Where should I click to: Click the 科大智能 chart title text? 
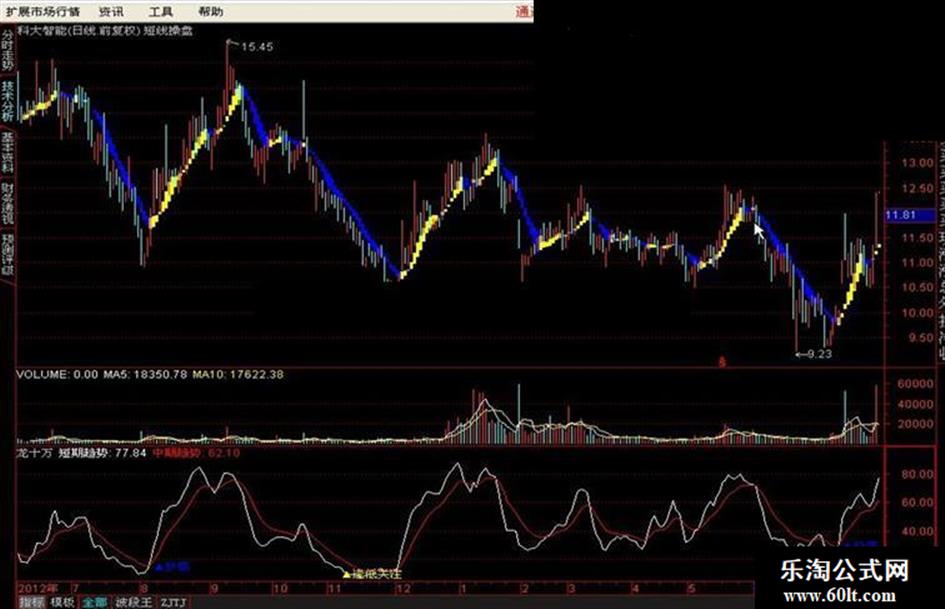tap(105, 30)
